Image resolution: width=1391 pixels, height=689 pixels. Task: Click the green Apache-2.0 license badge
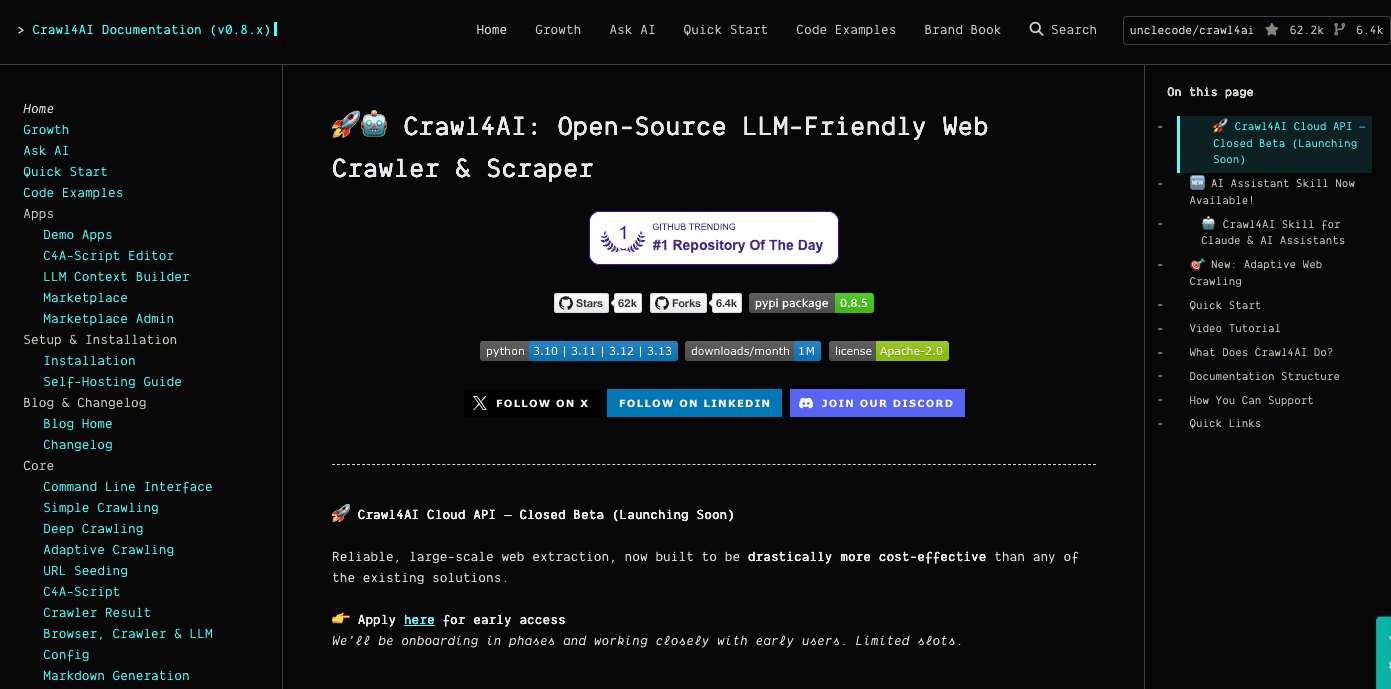point(912,350)
